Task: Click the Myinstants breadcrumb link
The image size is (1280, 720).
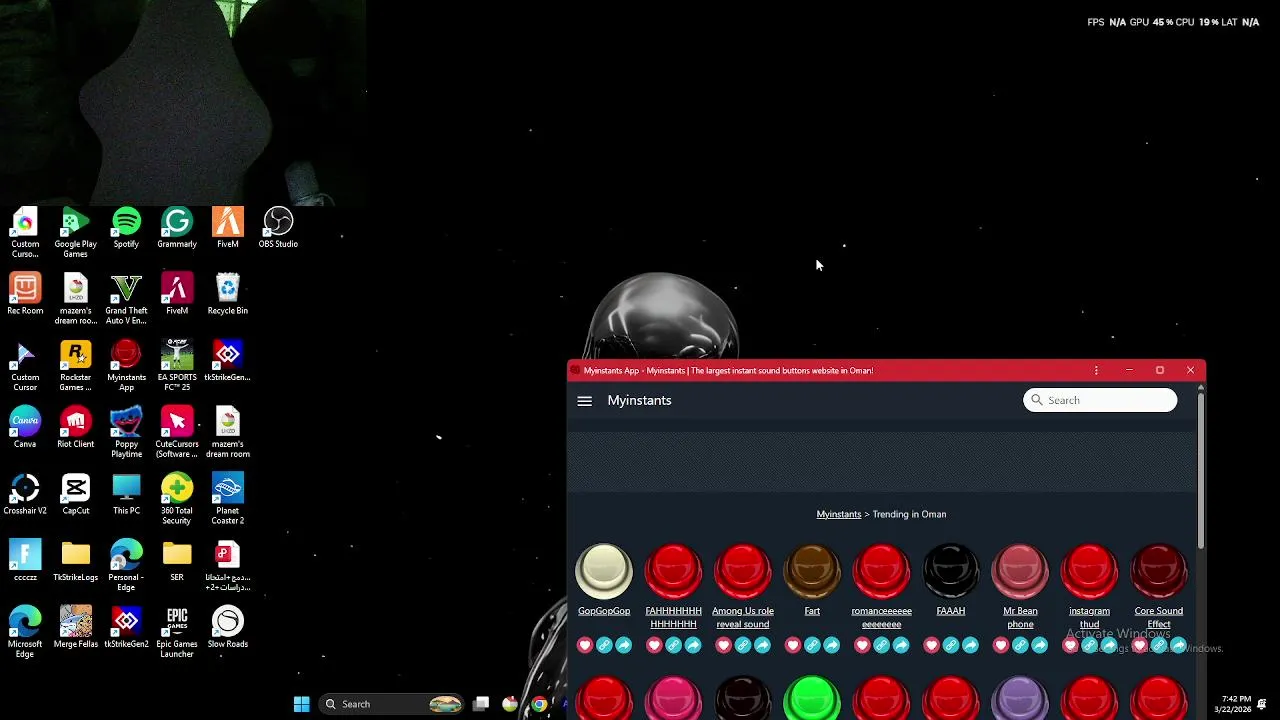Action: (x=838, y=514)
